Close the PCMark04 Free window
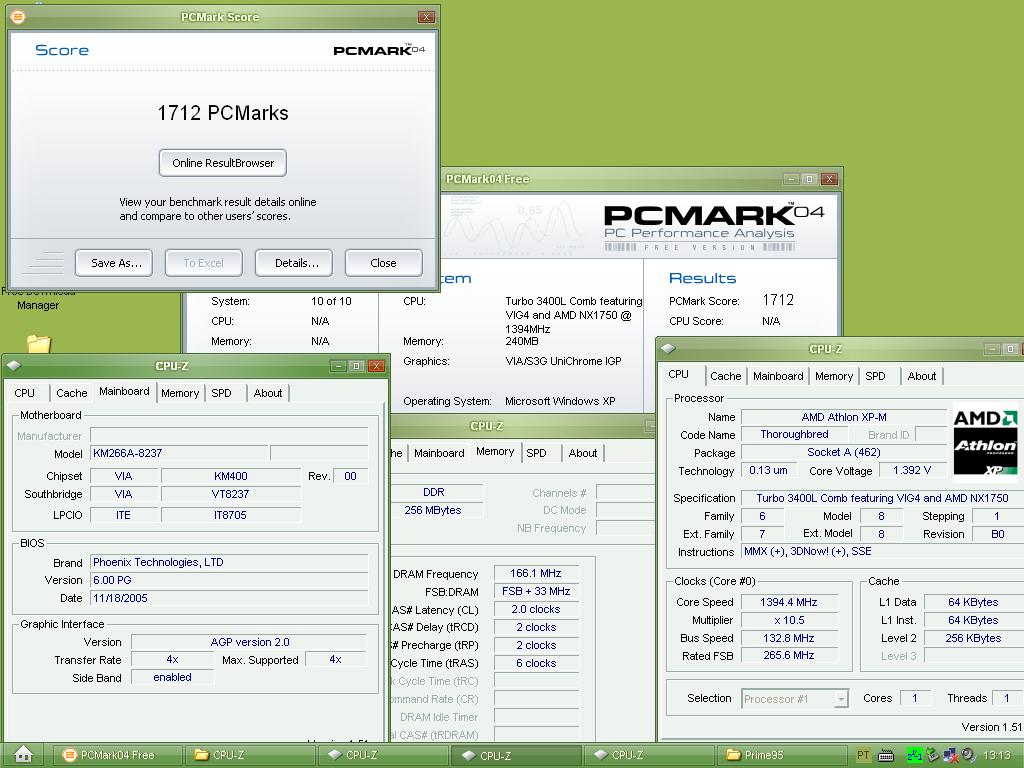 (x=829, y=179)
